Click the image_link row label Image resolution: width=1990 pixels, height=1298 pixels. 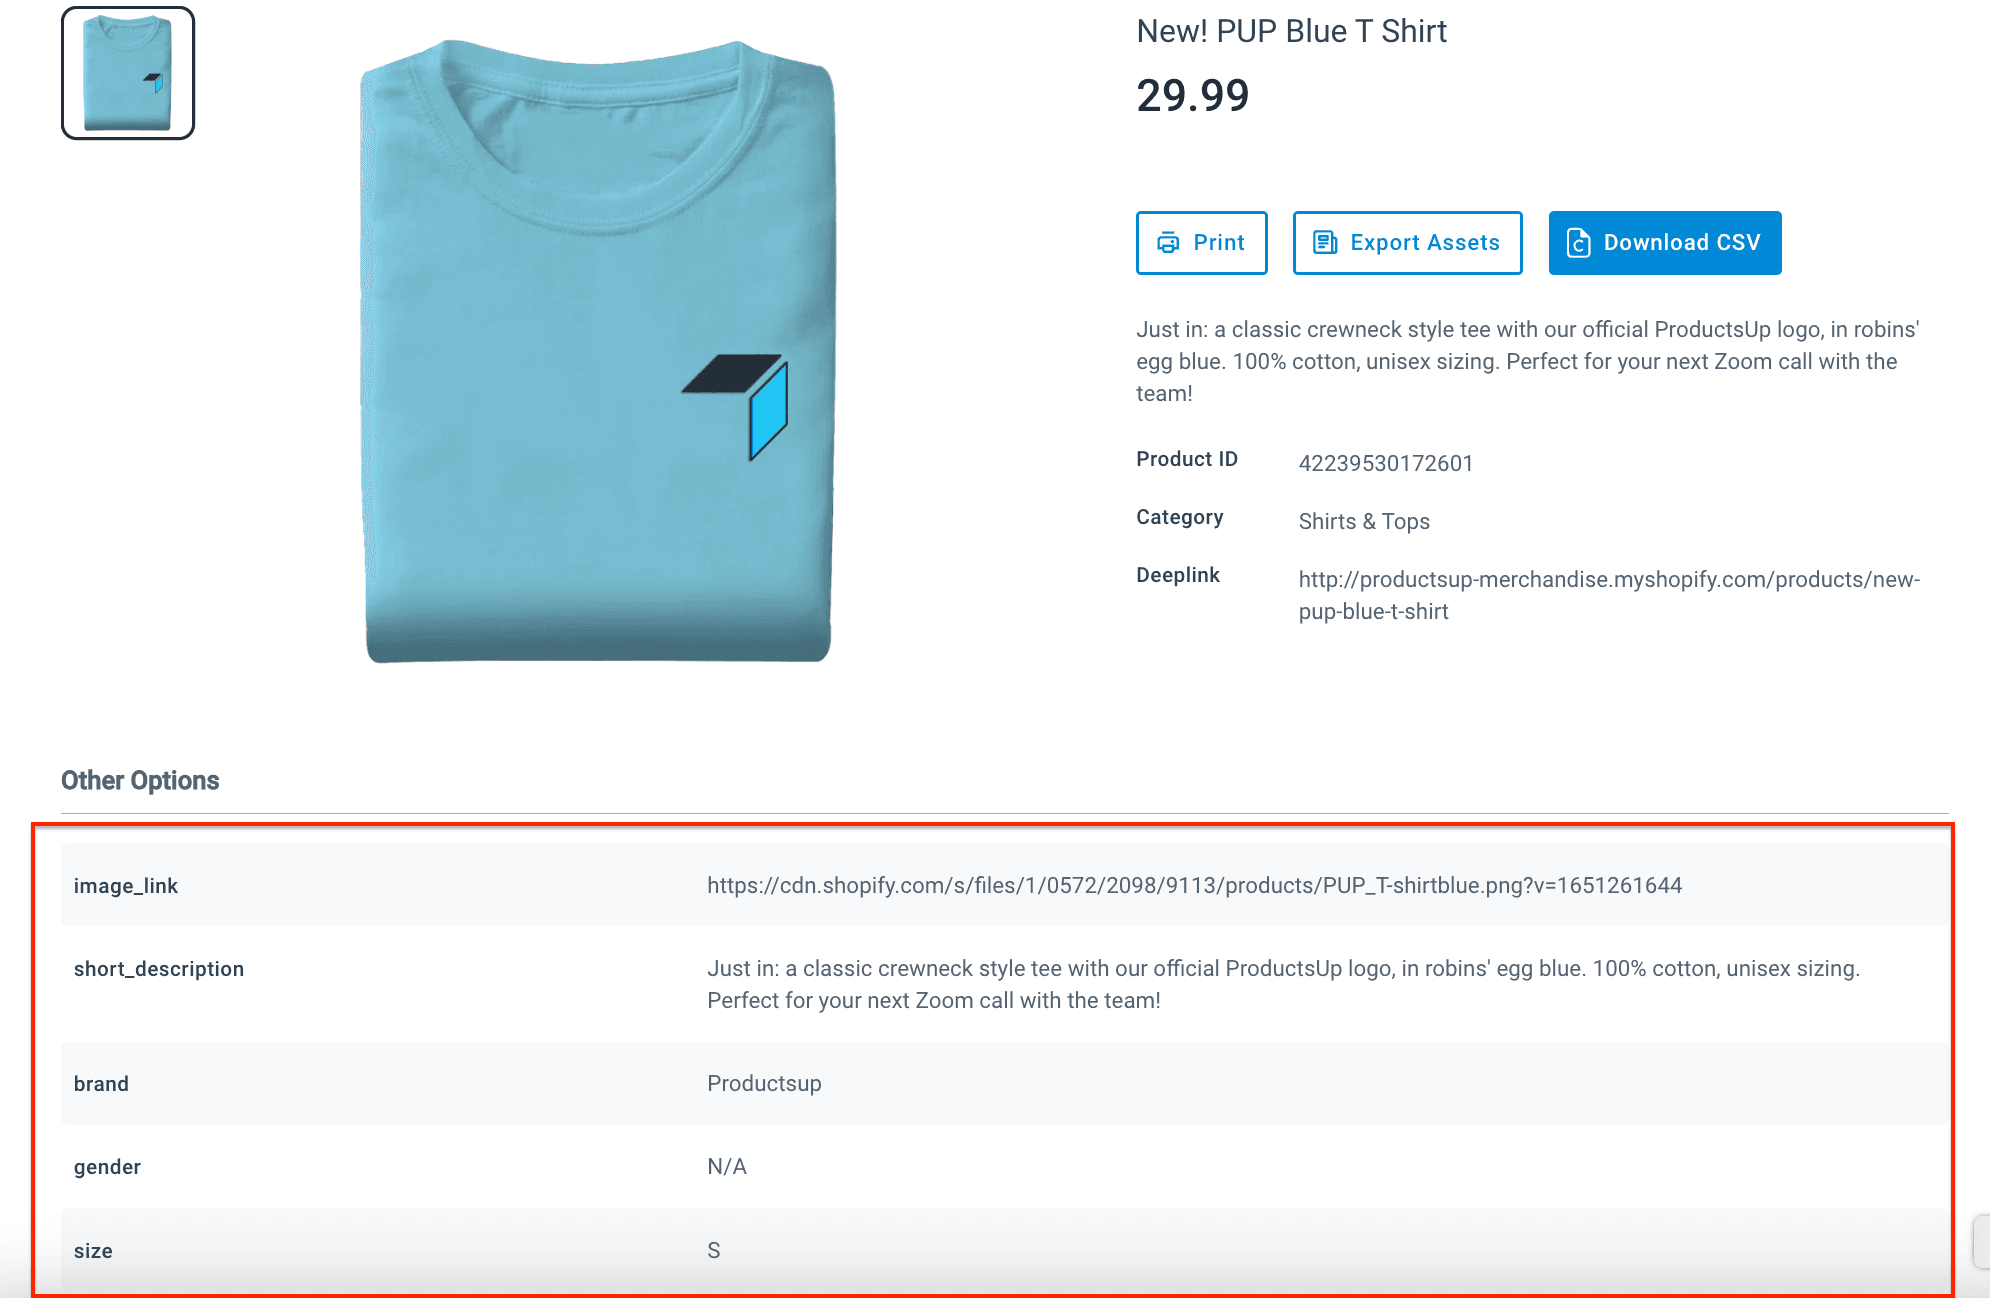point(126,886)
